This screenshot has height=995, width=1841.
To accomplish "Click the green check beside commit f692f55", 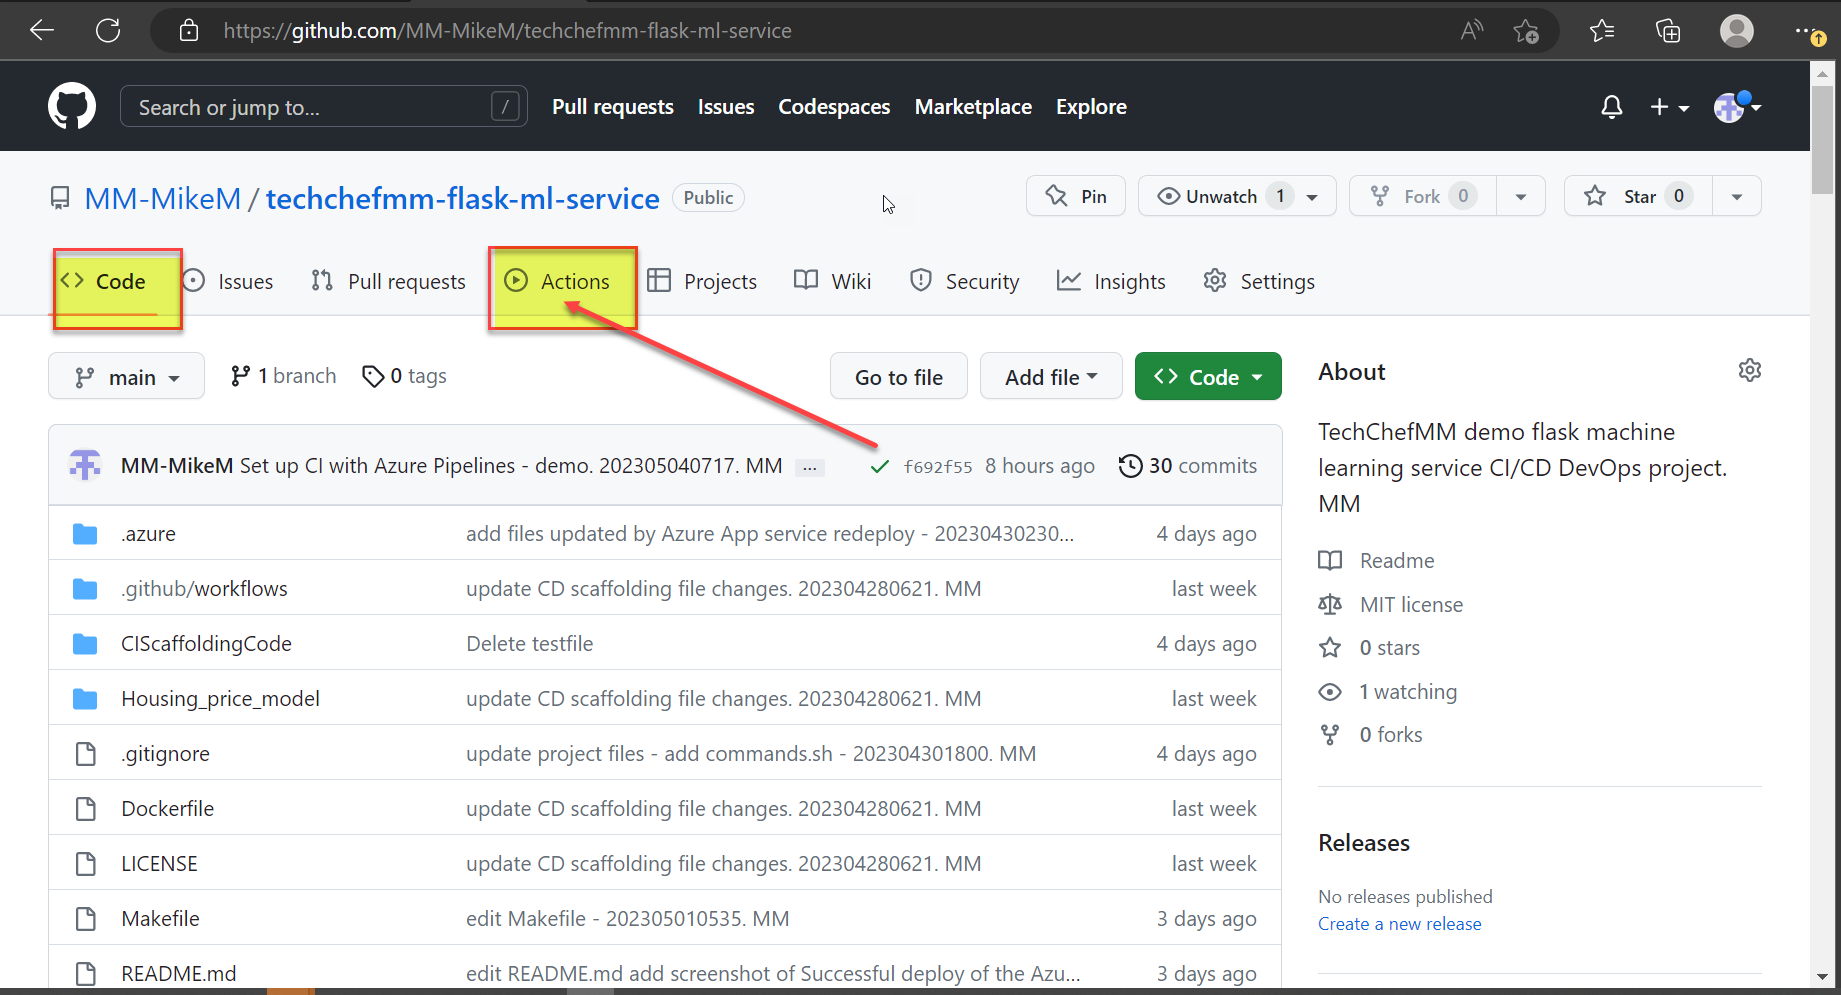I will tap(879, 466).
